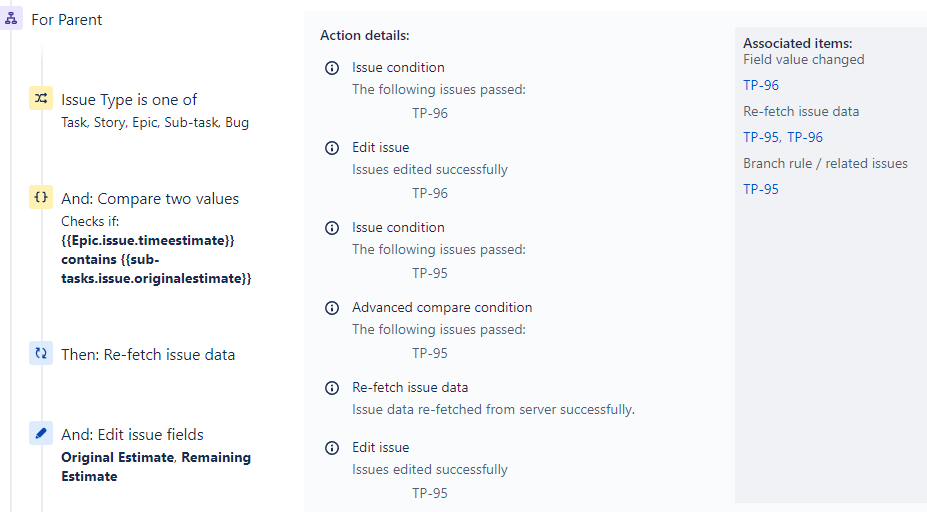Select 'And: Edit issue fields' step
Screen dimensions: 927x512
132,435
